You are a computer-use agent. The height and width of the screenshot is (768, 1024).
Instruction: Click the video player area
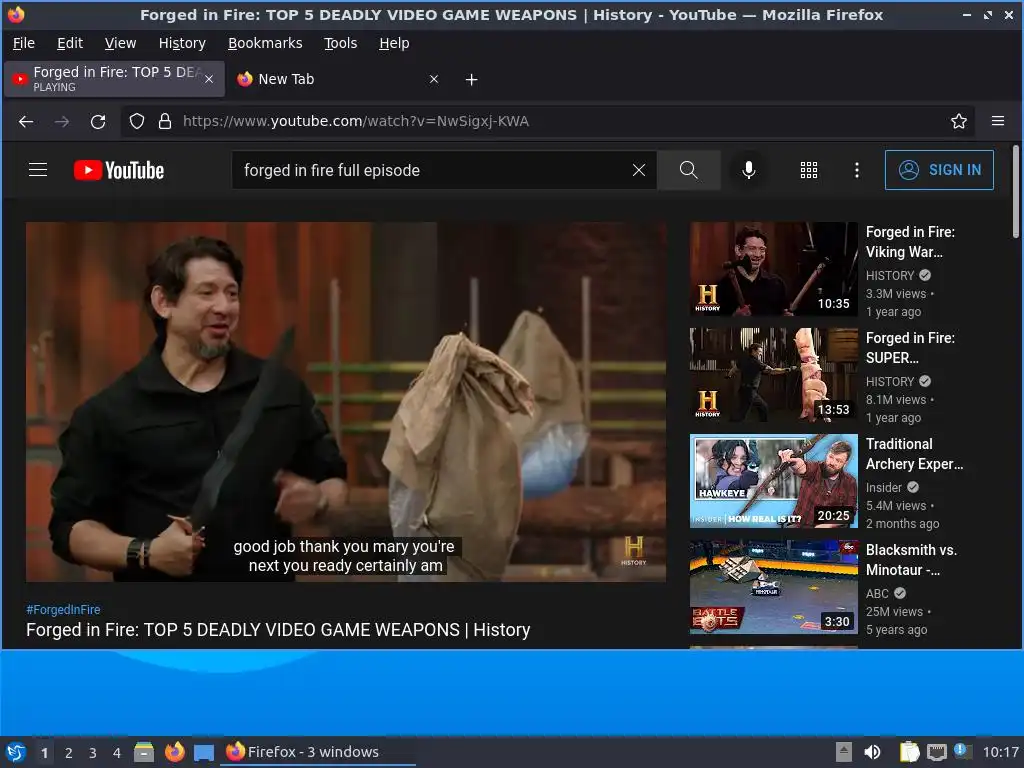[x=345, y=402]
